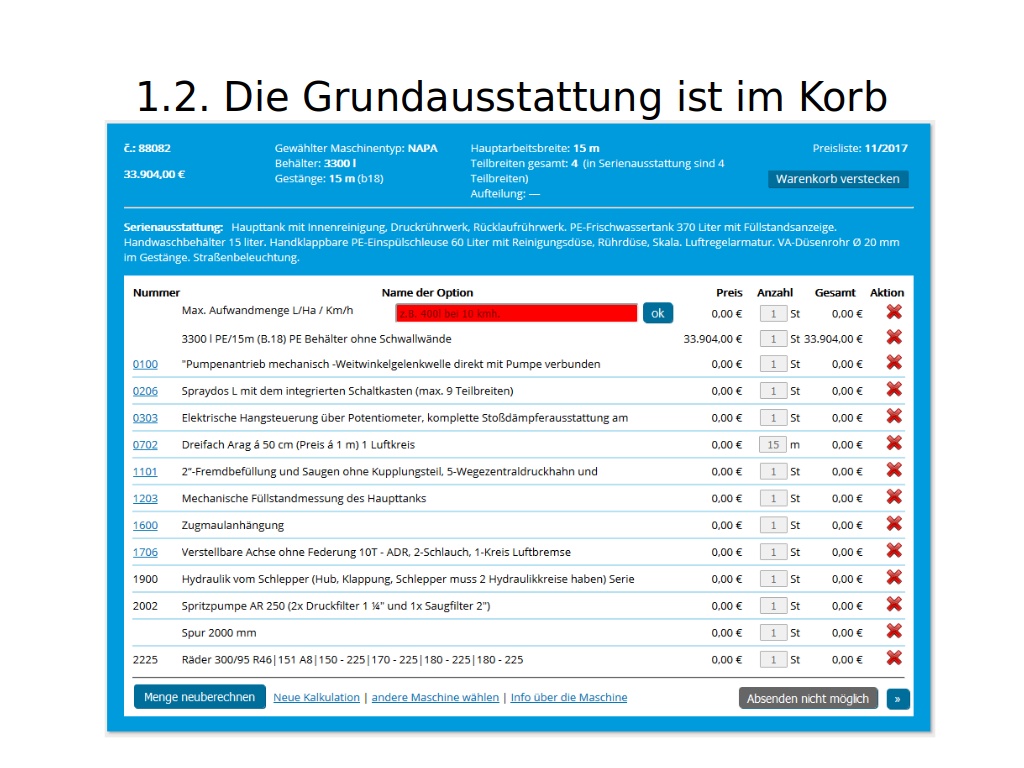Open option number 0100 link
This screenshot has height=768, width=1024.
[145, 364]
